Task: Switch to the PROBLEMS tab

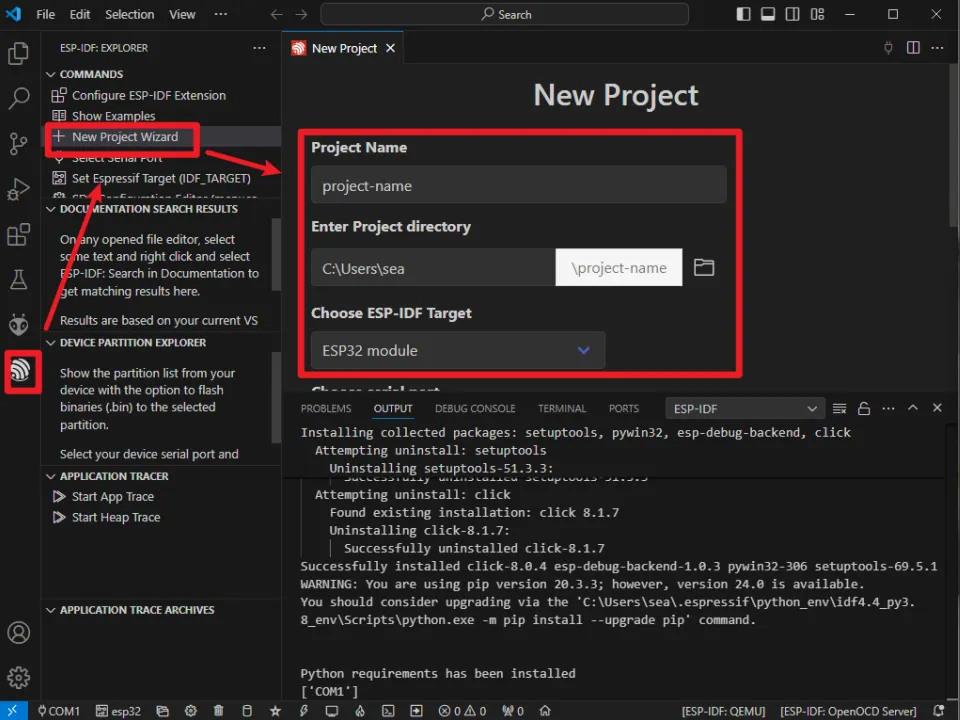Action: [x=326, y=408]
